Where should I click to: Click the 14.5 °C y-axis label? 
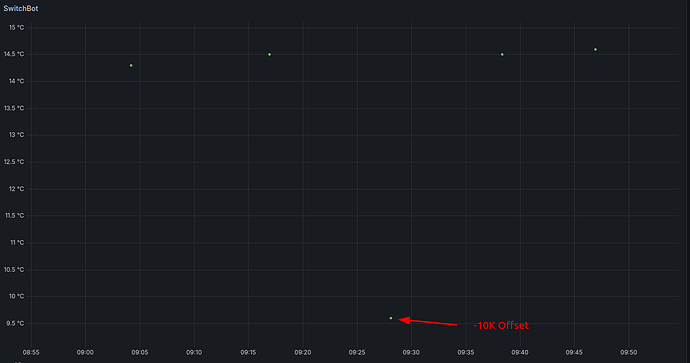(14, 54)
